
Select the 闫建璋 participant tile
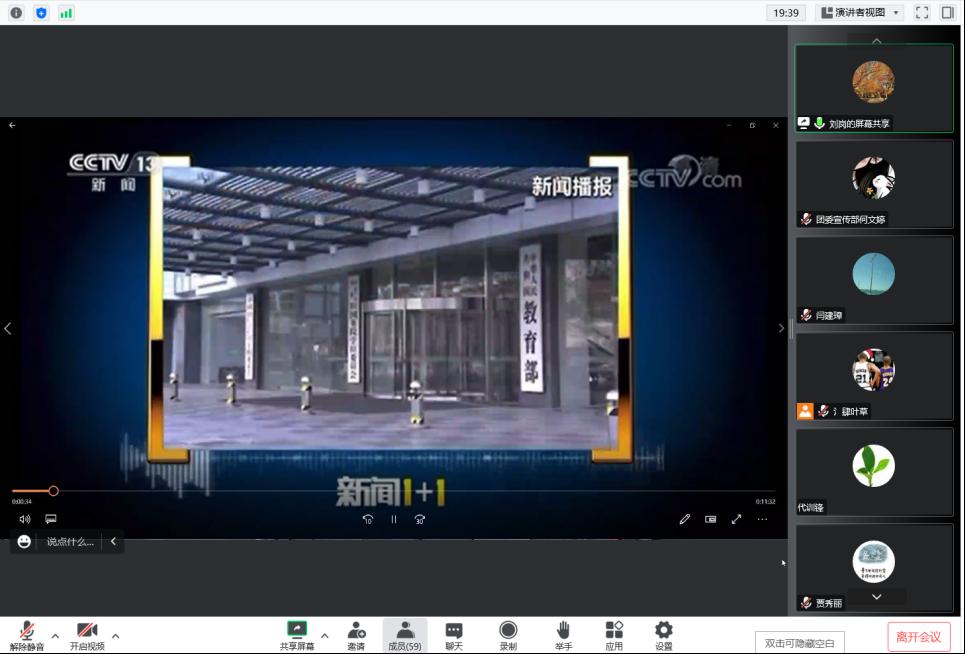(x=874, y=280)
